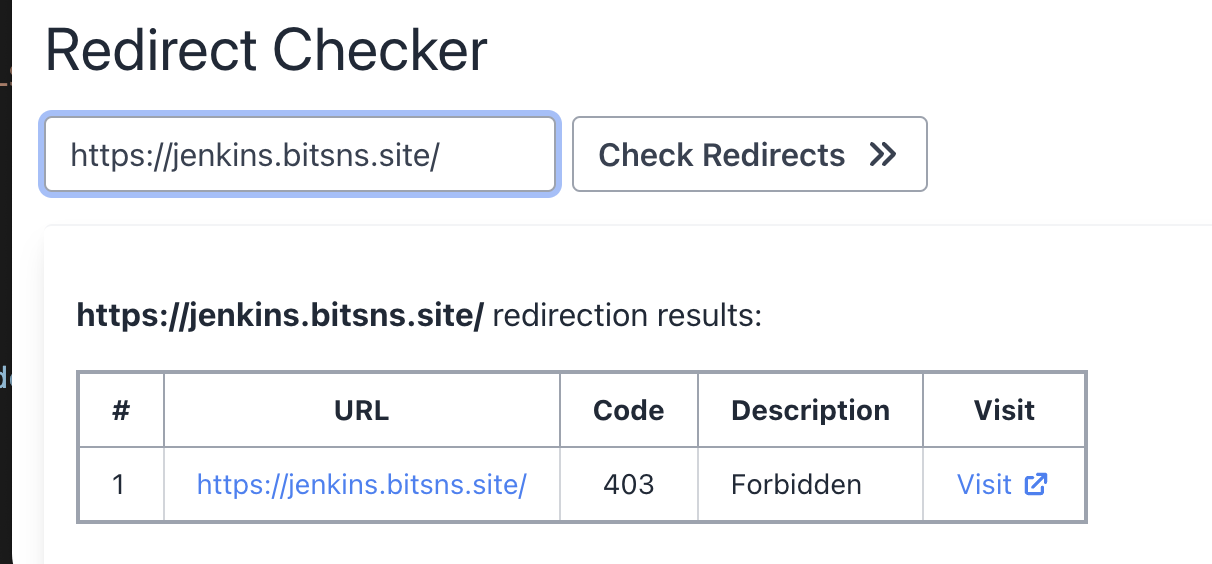Focus the URL input containing jenkins.bitsns.site
Screen dimensions: 1212x564
300,155
